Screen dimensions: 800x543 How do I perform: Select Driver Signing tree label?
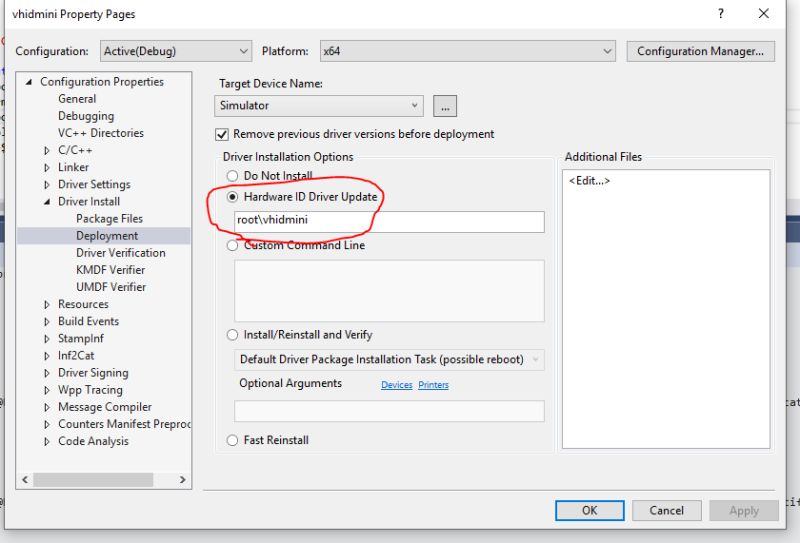click(x=93, y=373)
